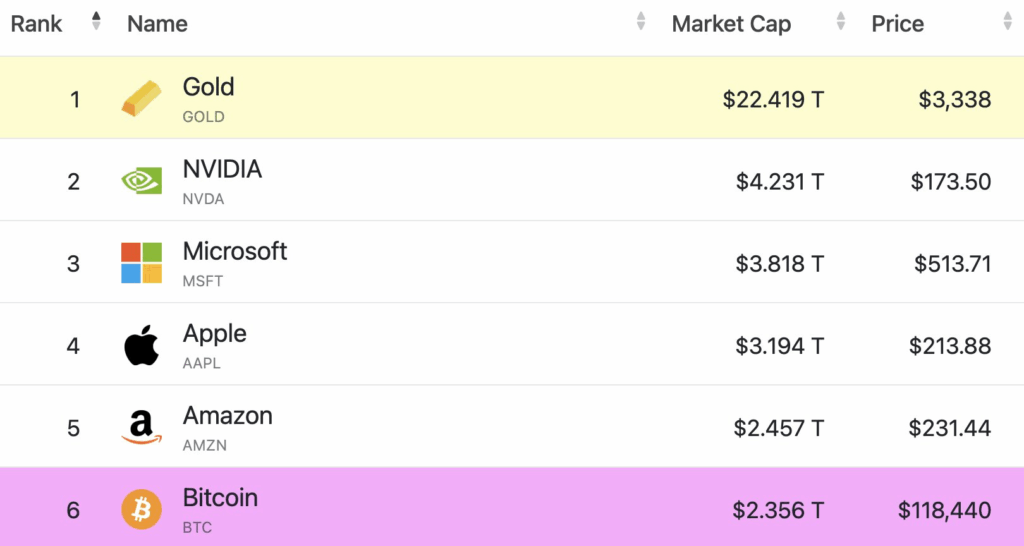1024x546 pixels.
Task: Sort table using Market Cap arrows
Action: click(841, 21)
